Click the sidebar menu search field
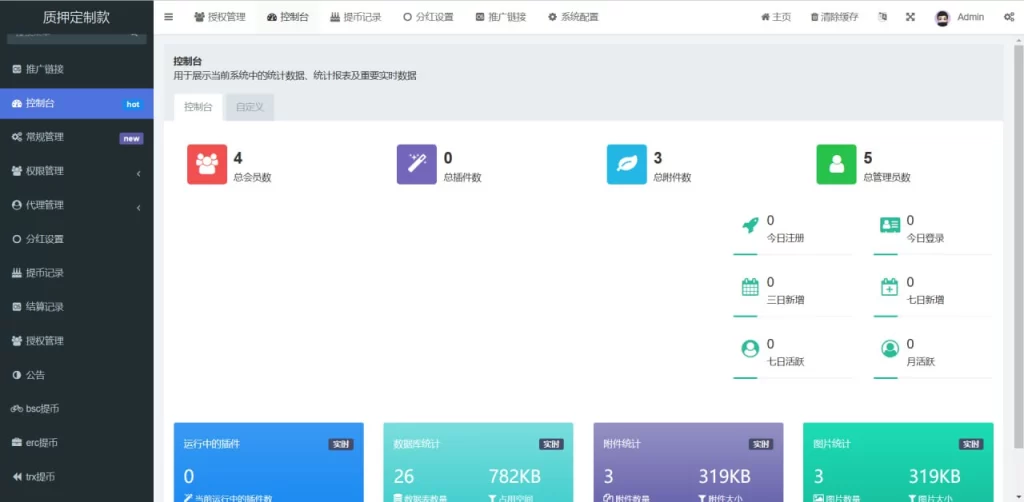Screen dimensions: 1024x502 coord(76,39)
